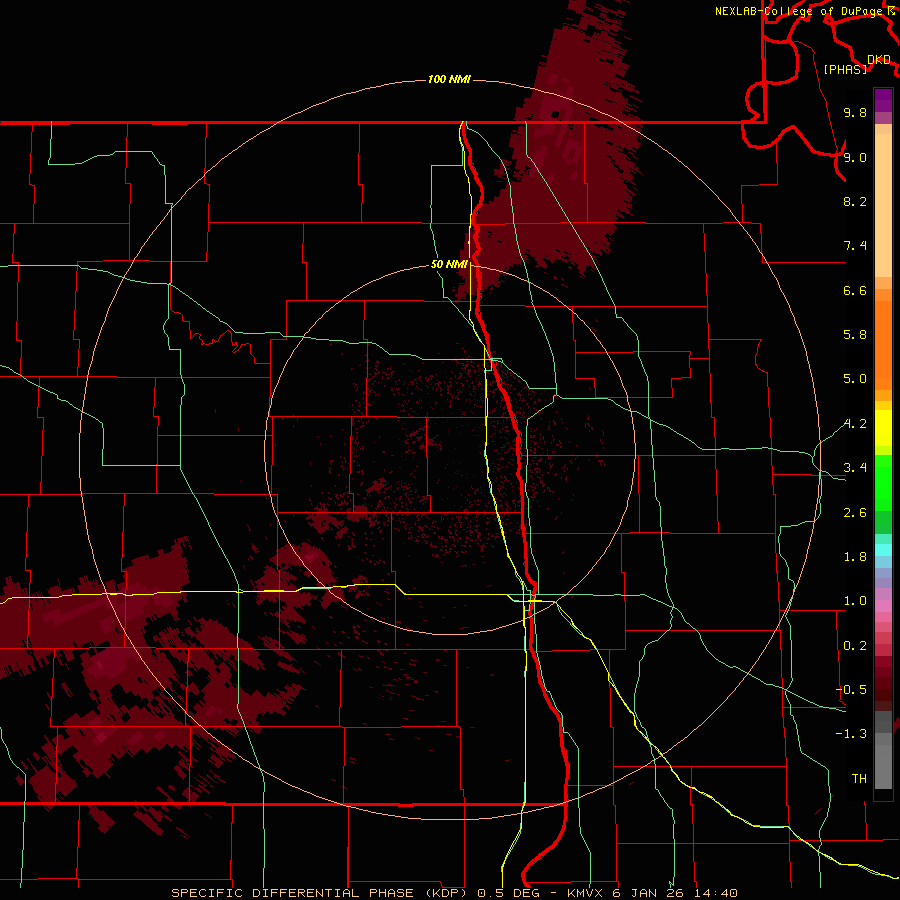Click the [PHAS] legend unit label
The width and height of the screenshot is (900, 900).
[845, 70]
